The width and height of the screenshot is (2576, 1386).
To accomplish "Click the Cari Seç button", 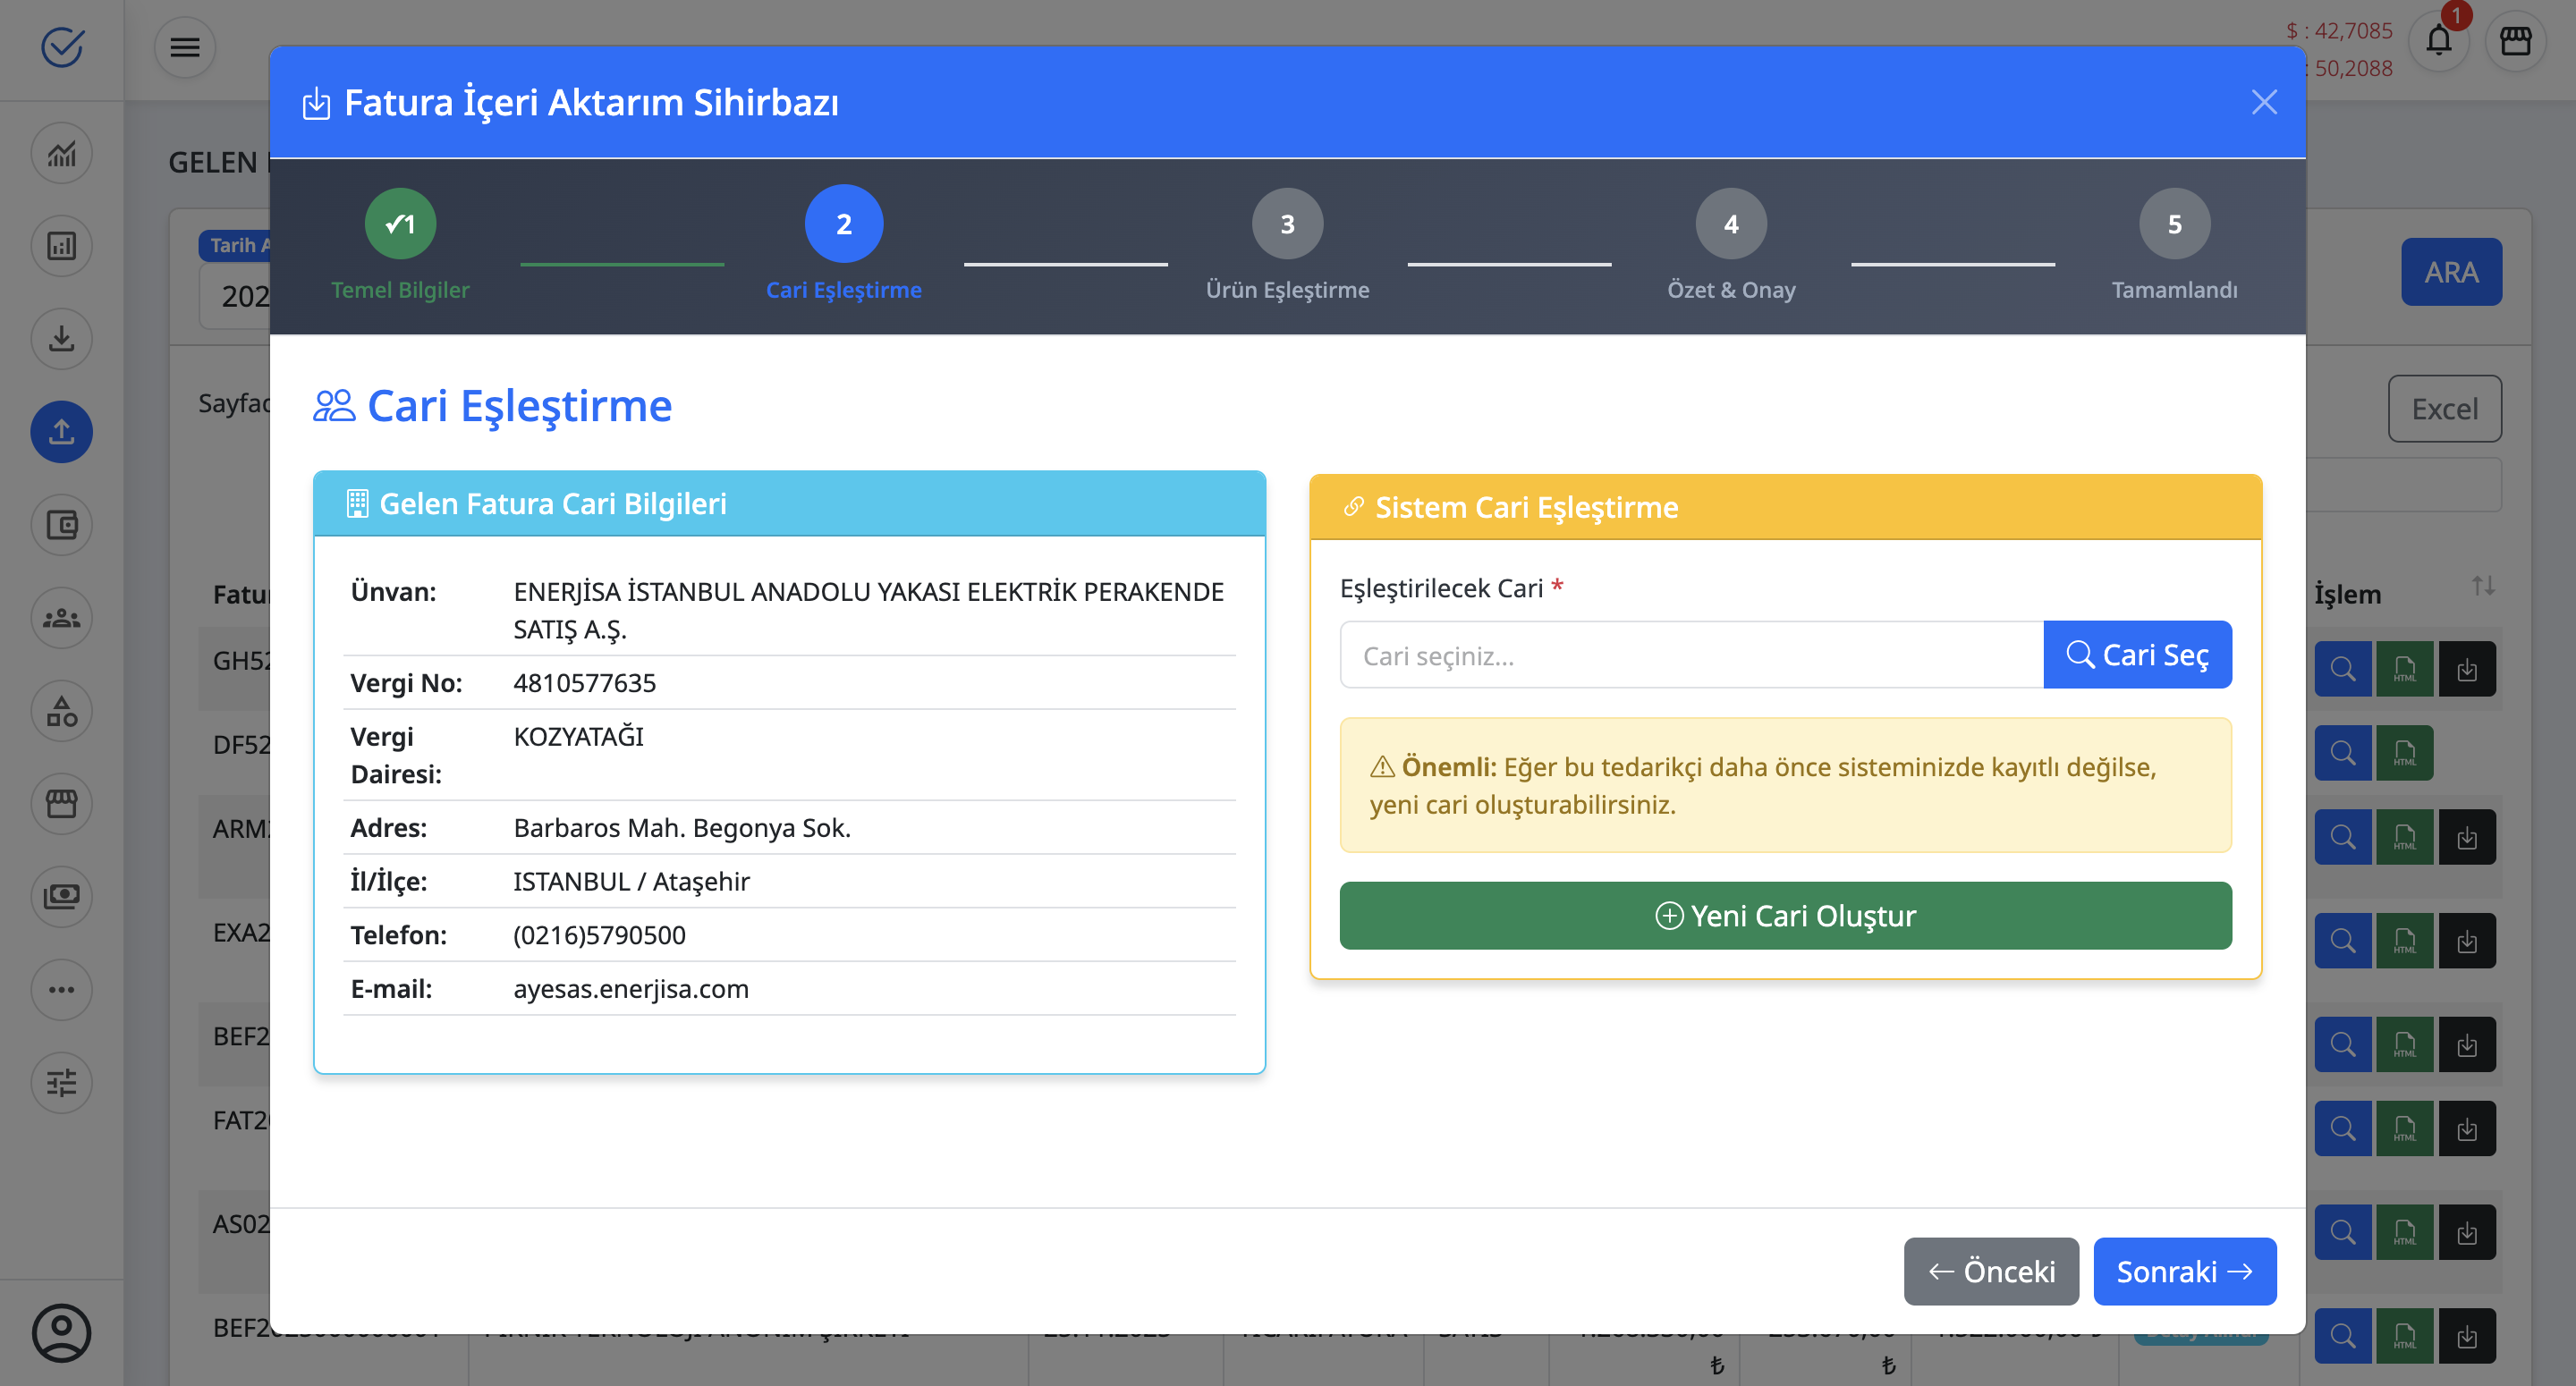I will [x=2137, y=655].
